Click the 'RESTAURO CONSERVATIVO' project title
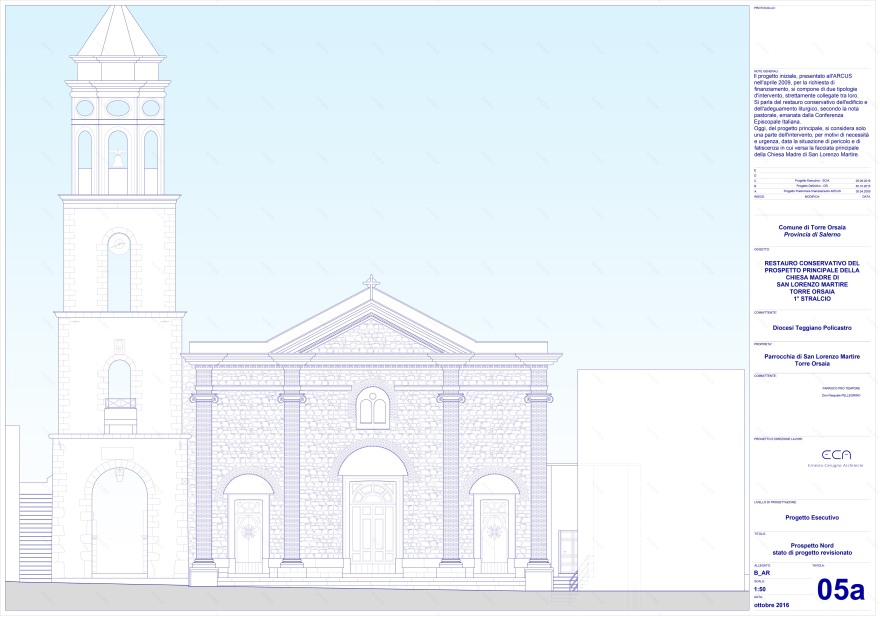 pyautogui.click(x=811, y=264)
